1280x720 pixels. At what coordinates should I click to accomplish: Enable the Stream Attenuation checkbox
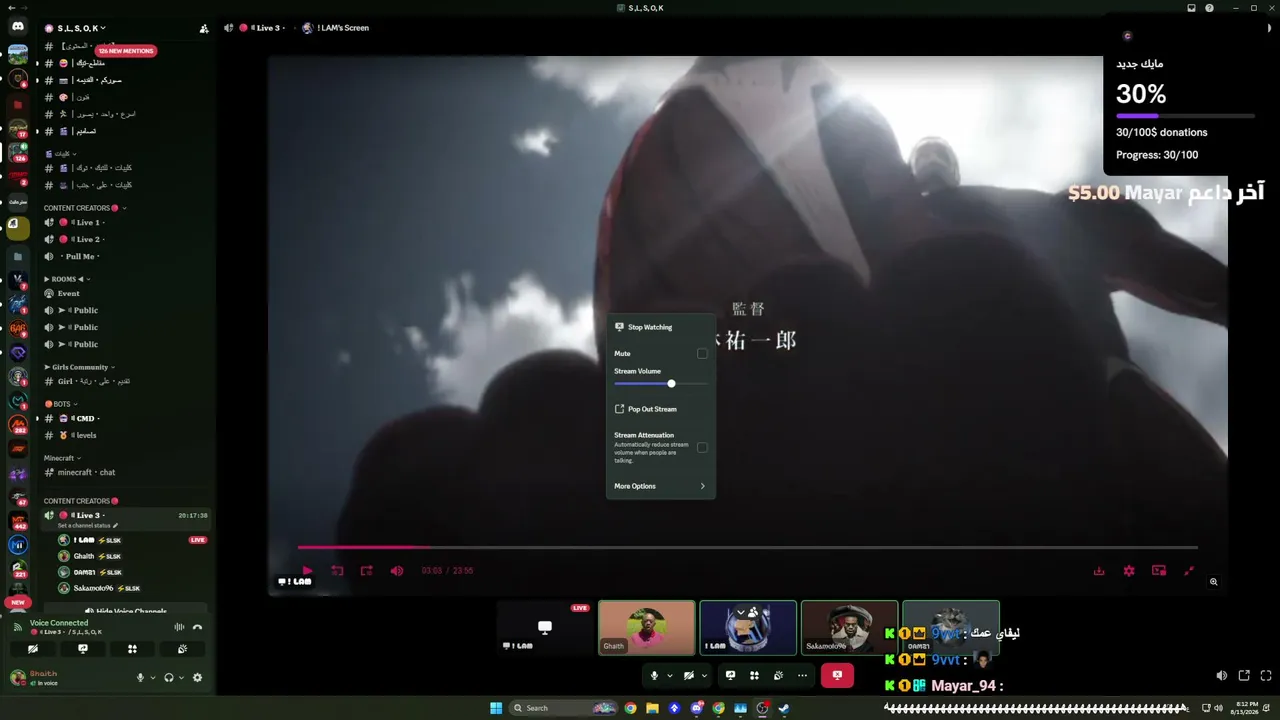(702, 447)
